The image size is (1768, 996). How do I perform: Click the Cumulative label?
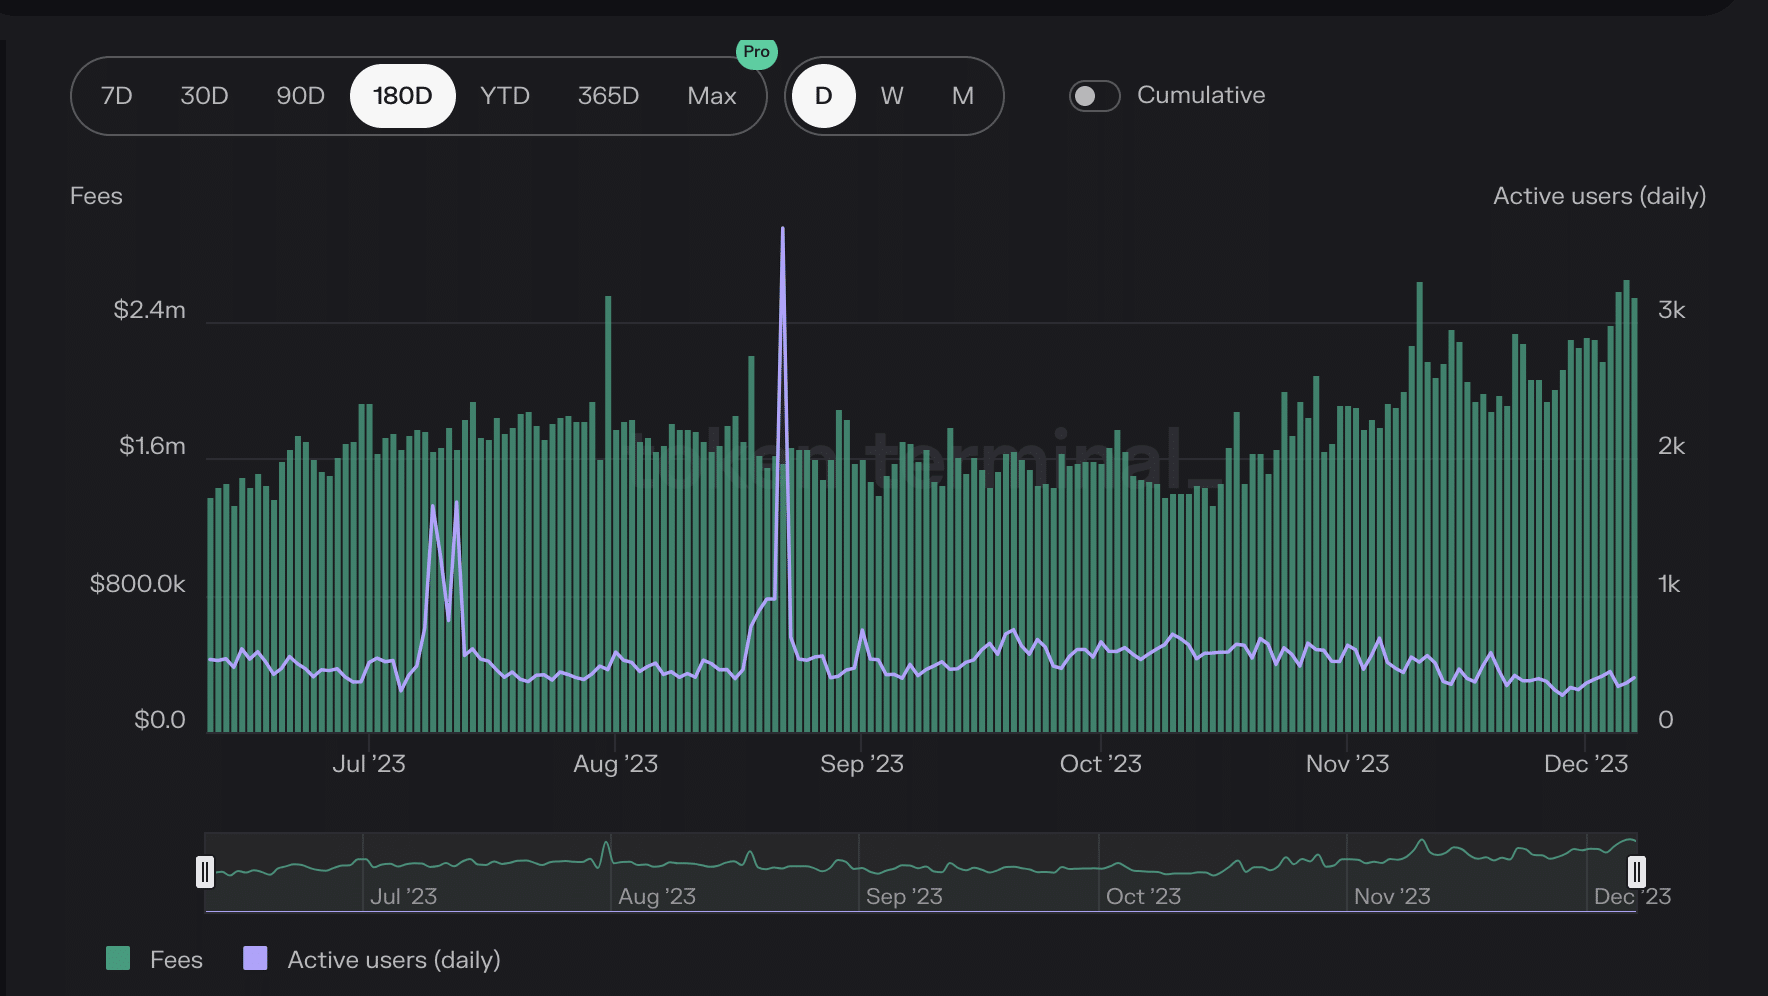click(1201, 95)
